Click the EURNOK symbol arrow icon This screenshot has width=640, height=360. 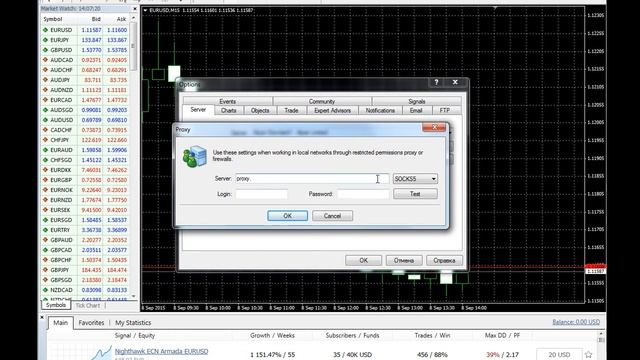45,190
